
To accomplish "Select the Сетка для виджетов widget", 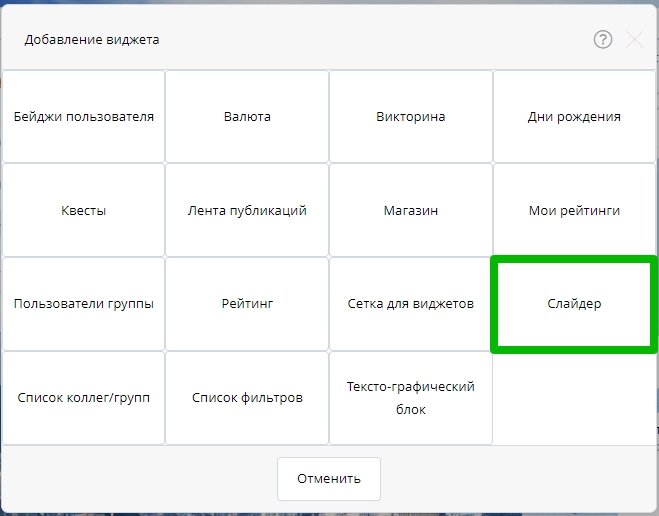I will (411, 304).
